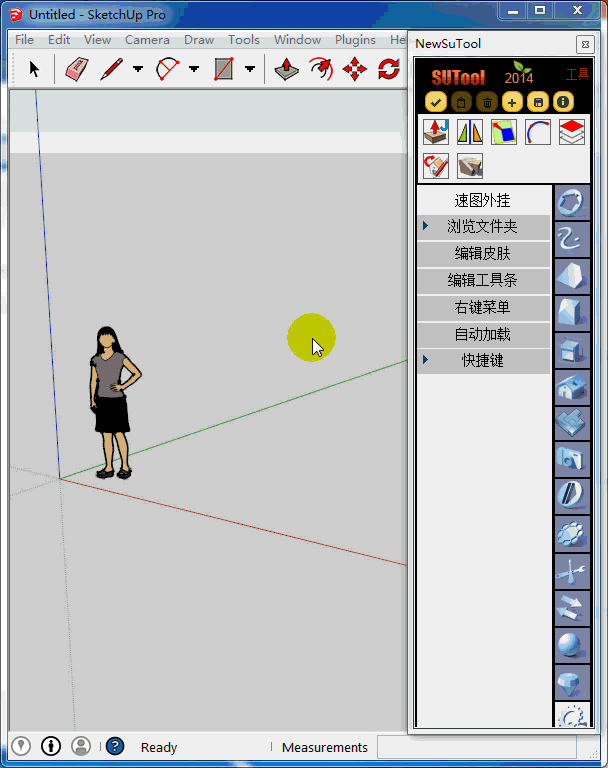Open dropdown beside the Rectangle tool
This screenshot has width=608, height=768.
click(x=250, y=69)
